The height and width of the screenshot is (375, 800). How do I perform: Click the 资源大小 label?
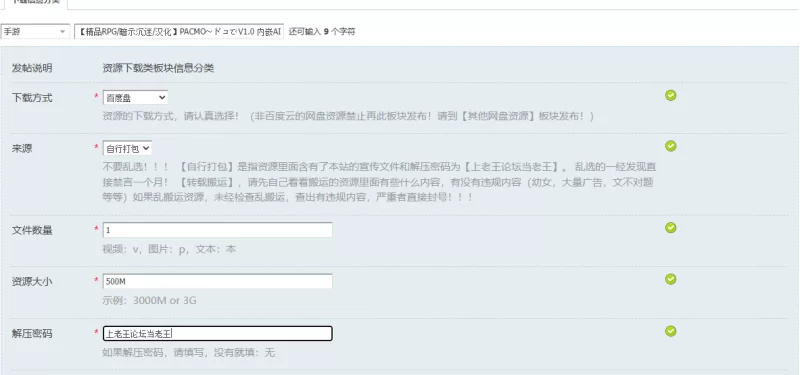32,281
